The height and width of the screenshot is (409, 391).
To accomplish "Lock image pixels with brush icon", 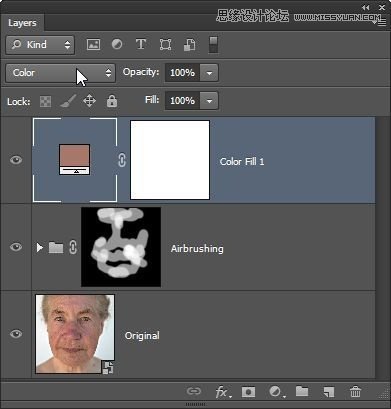I will 68,101.
